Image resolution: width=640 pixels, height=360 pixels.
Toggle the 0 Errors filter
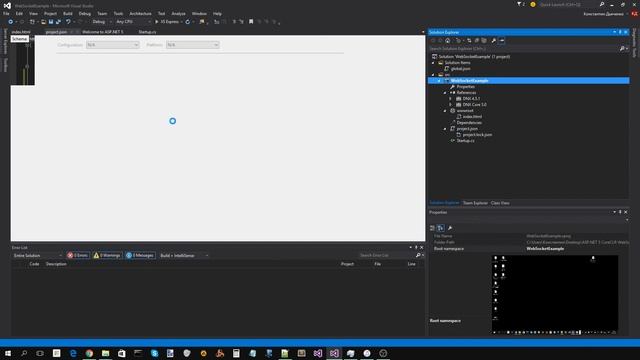point(78,256)
